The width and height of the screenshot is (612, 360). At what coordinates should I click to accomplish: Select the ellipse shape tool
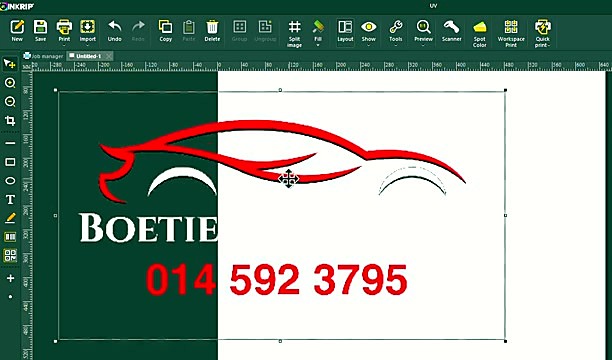click(x=10, y=181)
